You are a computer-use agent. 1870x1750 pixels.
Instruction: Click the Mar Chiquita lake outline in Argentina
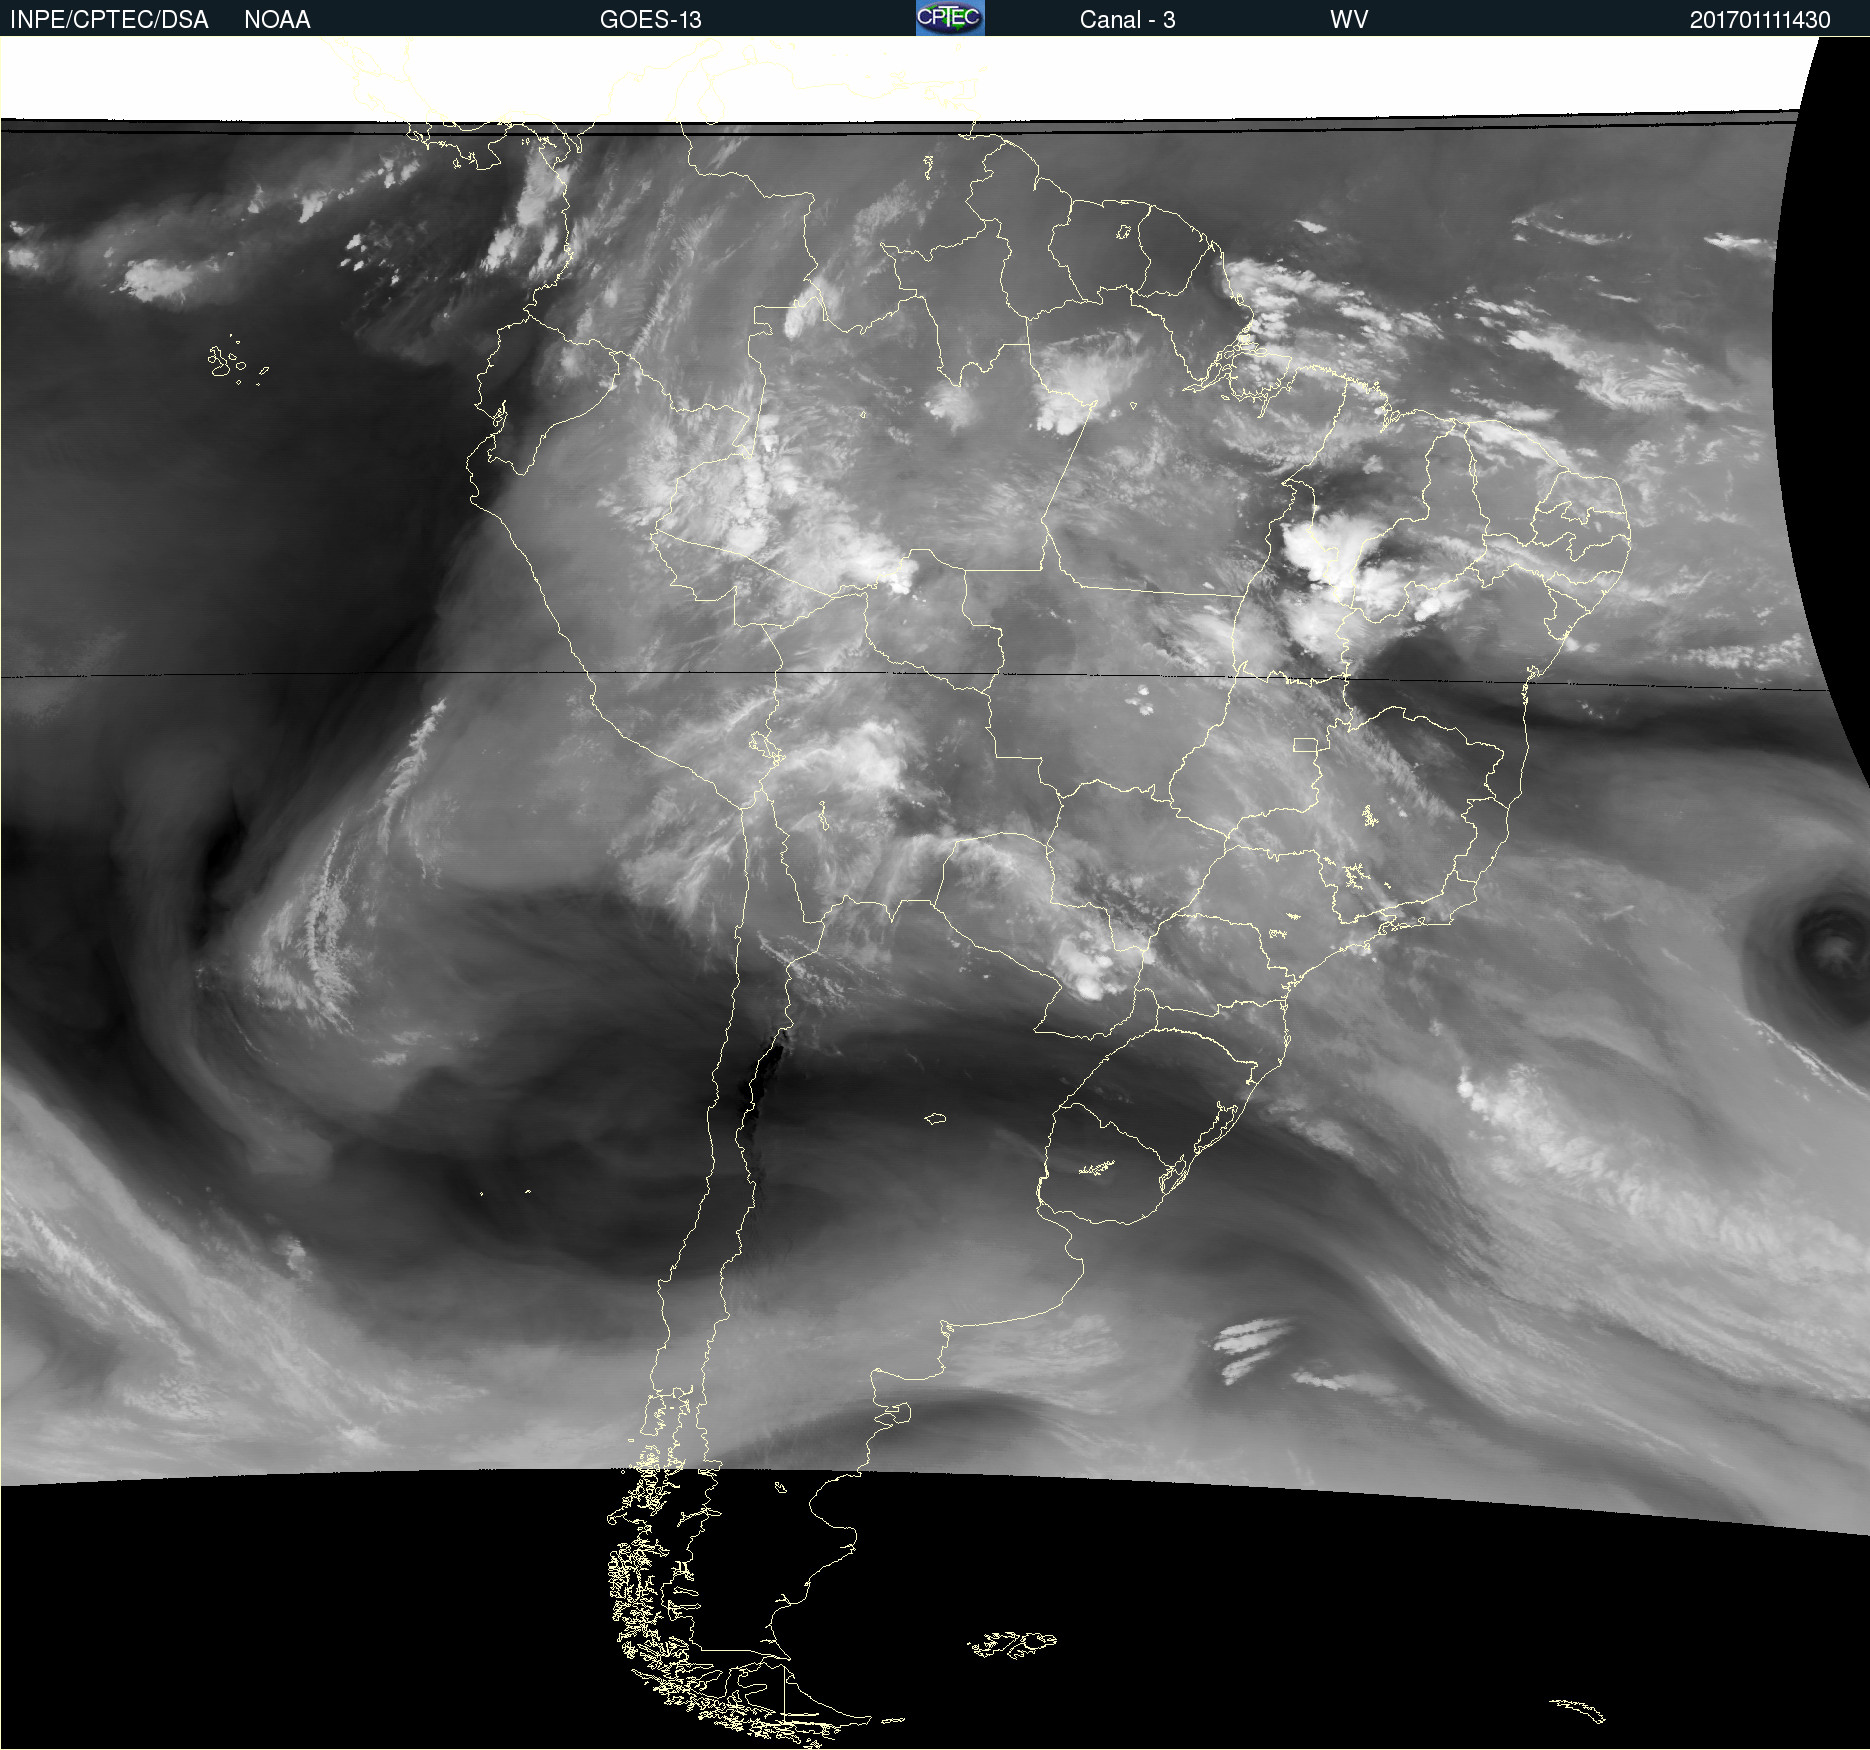(935, 1119)
